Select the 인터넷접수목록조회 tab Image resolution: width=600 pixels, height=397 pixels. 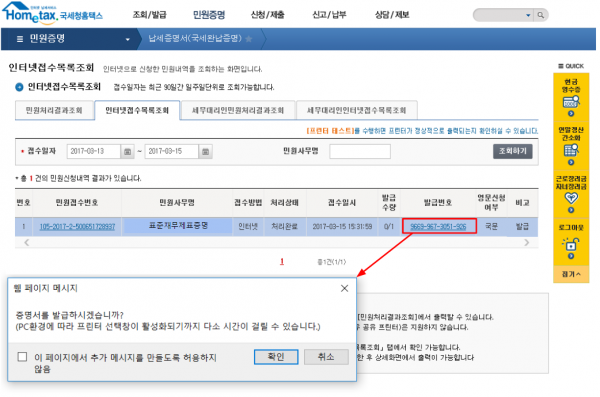point(137,110)
